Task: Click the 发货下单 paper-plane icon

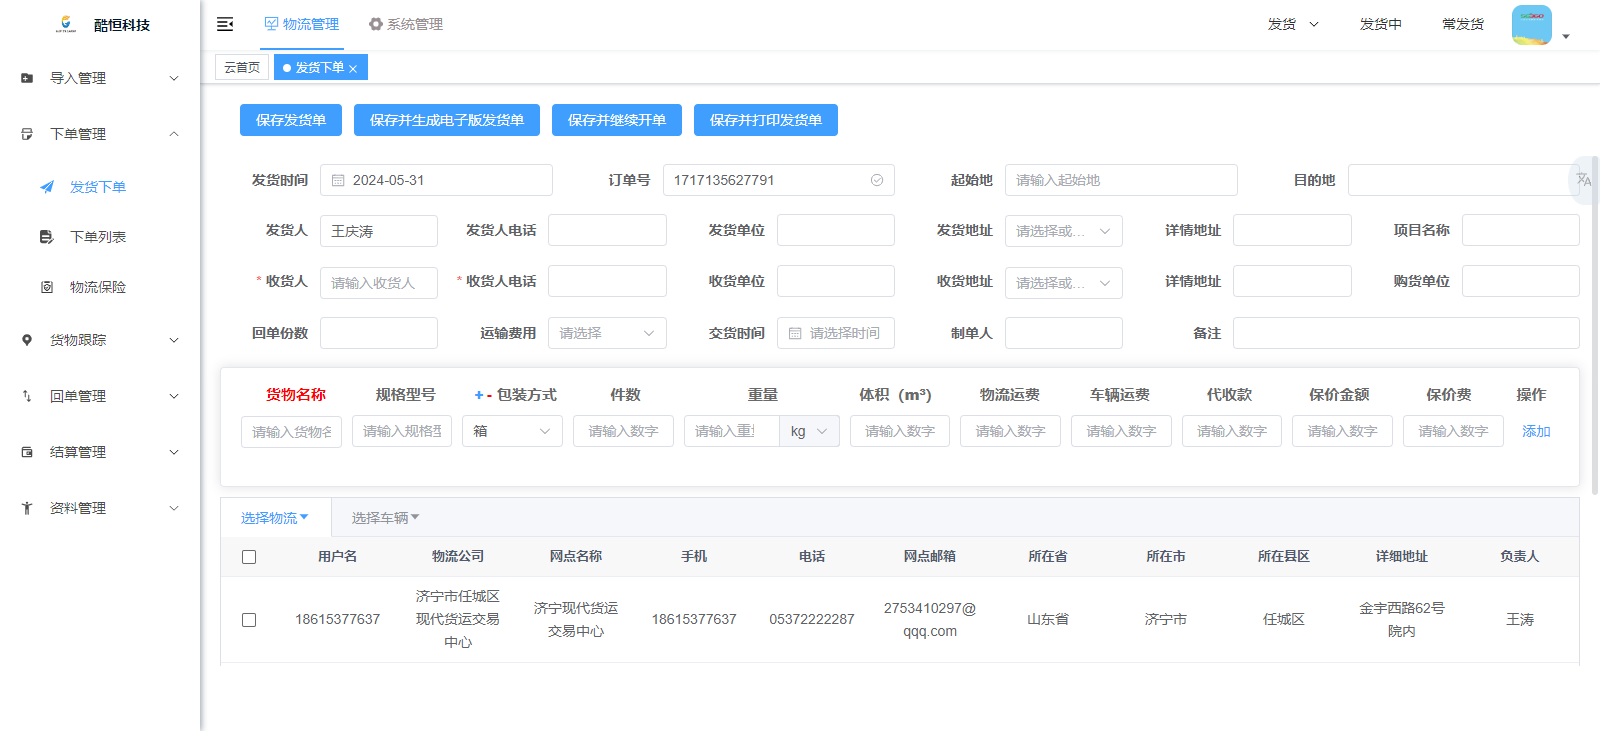Action: 47,187
